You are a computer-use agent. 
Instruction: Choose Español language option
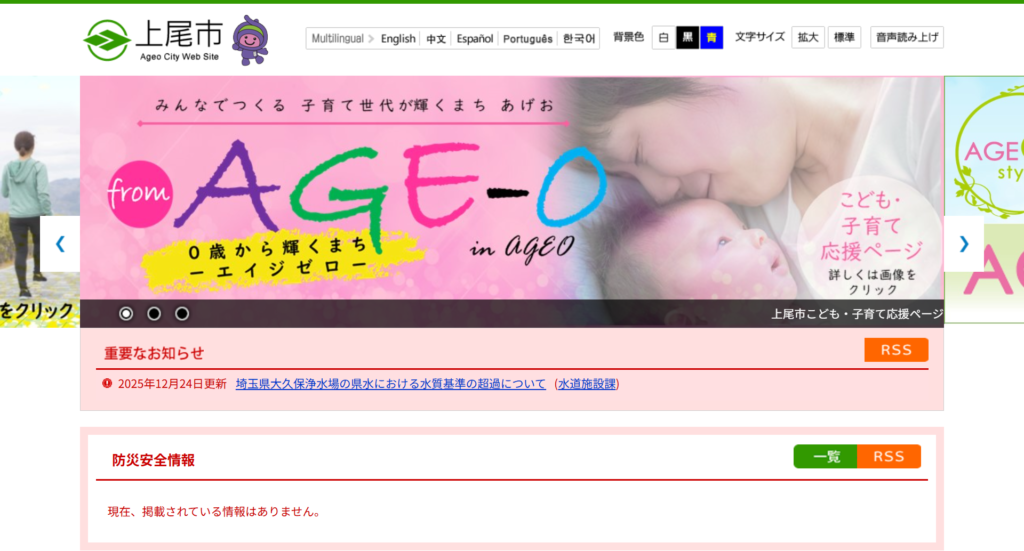[x=474, y=39]
